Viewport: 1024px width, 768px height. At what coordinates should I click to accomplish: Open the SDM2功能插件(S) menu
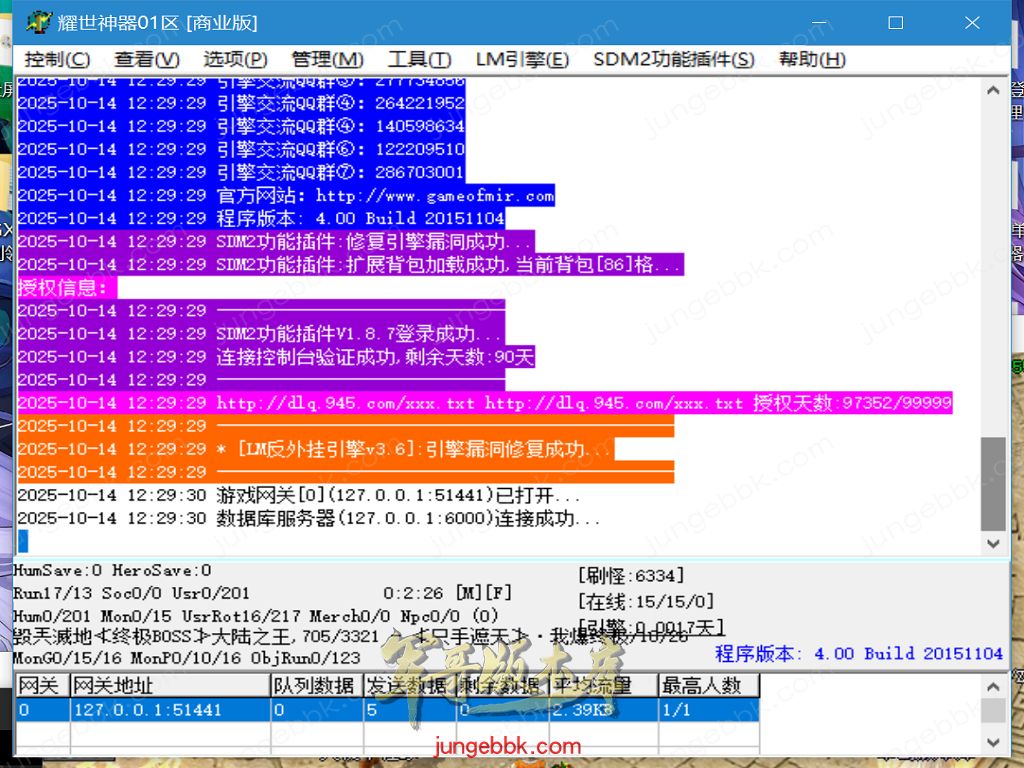click(673, 60)
